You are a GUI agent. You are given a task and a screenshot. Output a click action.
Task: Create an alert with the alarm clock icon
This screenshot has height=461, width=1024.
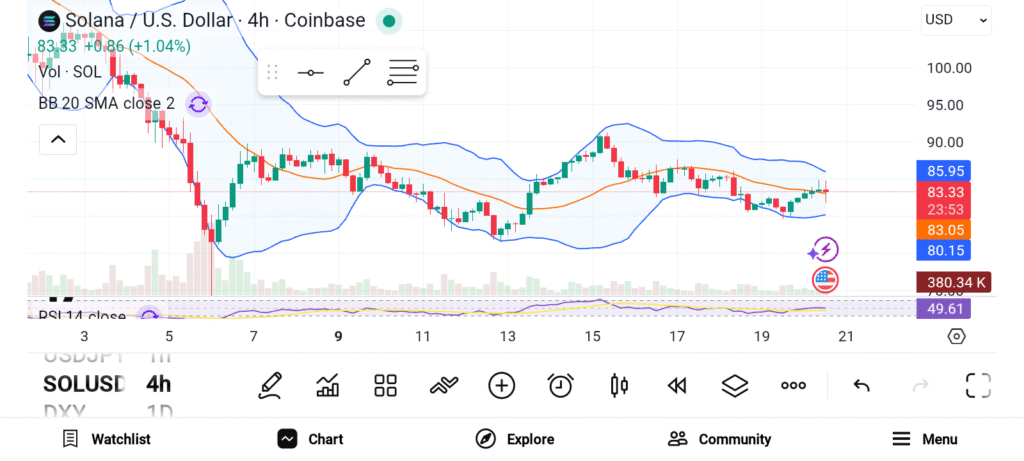coord(560,385)
